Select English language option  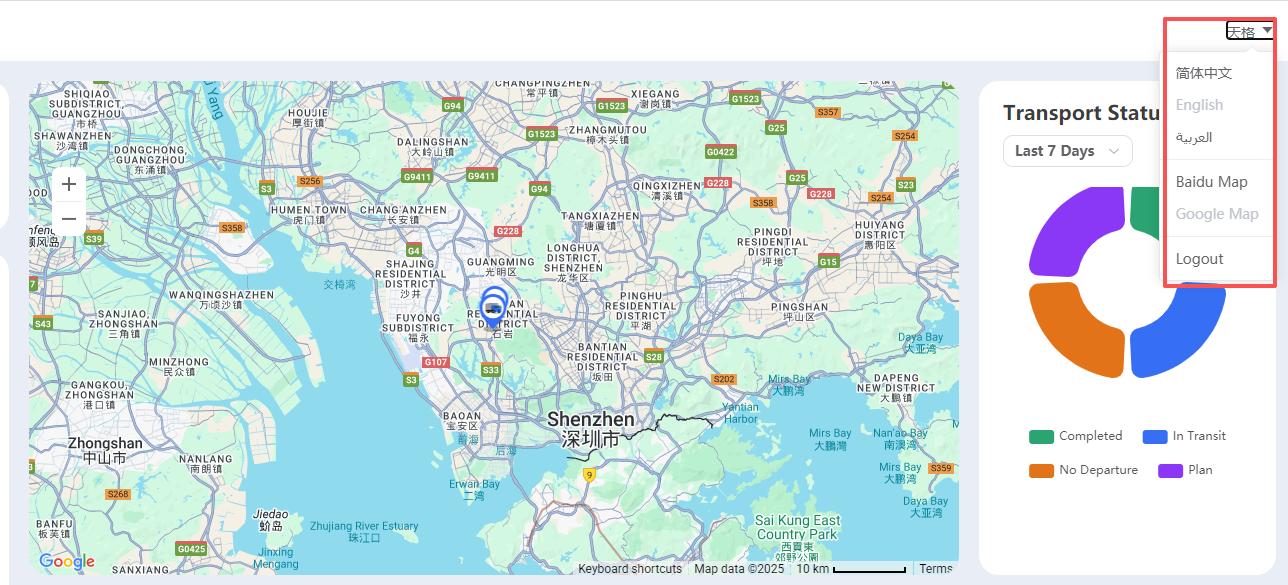click(1199, 105)
